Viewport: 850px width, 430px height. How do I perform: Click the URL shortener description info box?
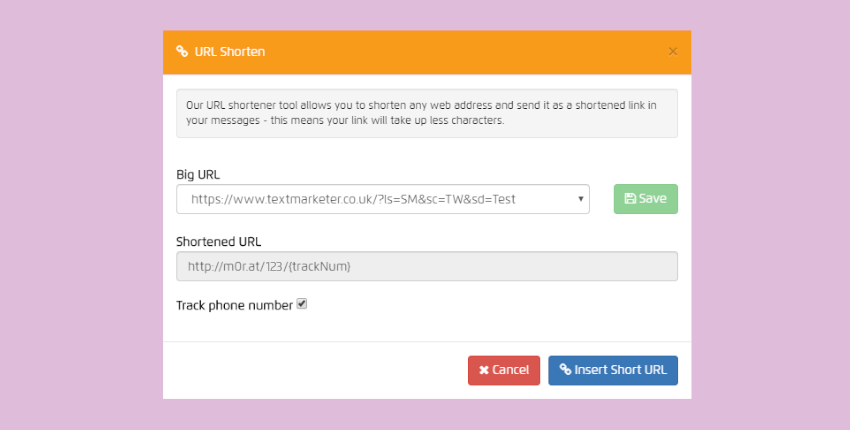pyautogui.click(x=427, y=113)
